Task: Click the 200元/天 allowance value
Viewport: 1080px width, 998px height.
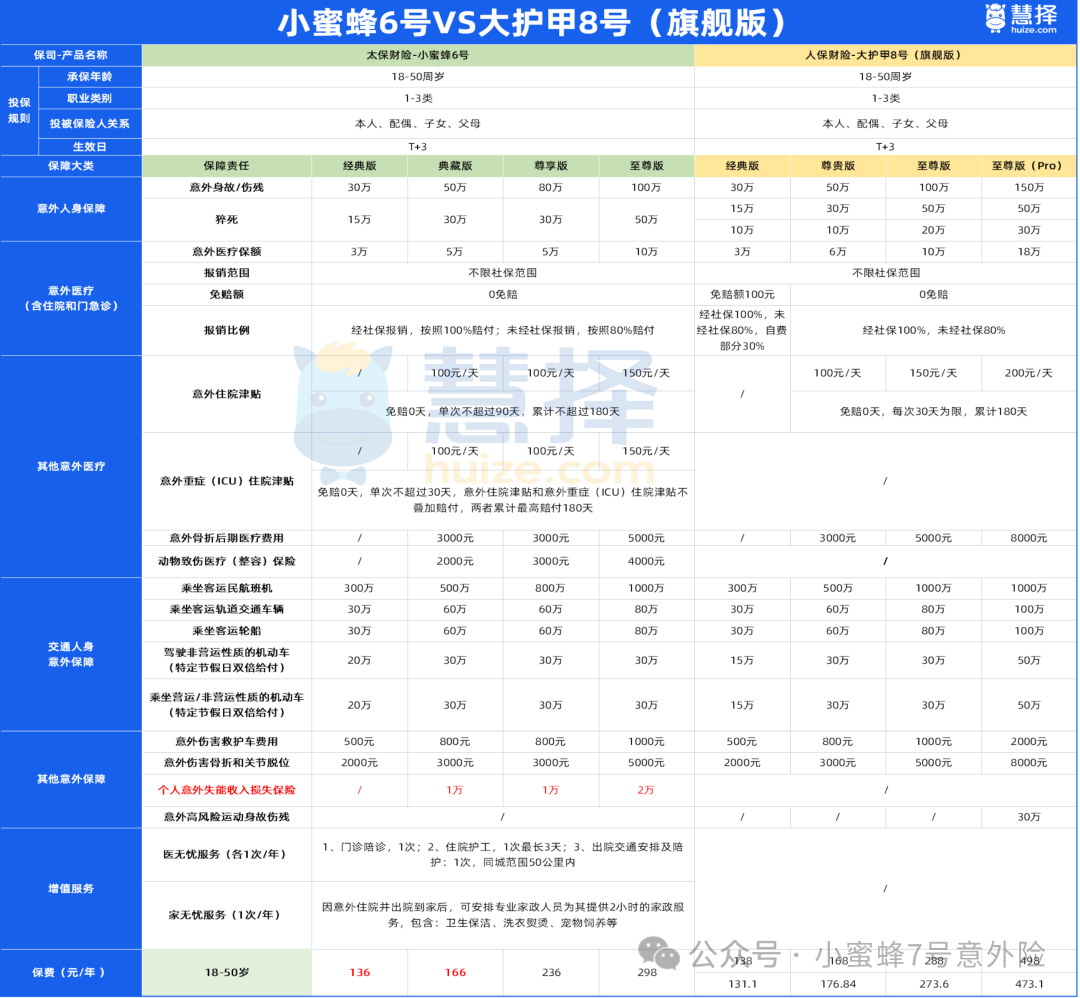Action: point(1029,373)
